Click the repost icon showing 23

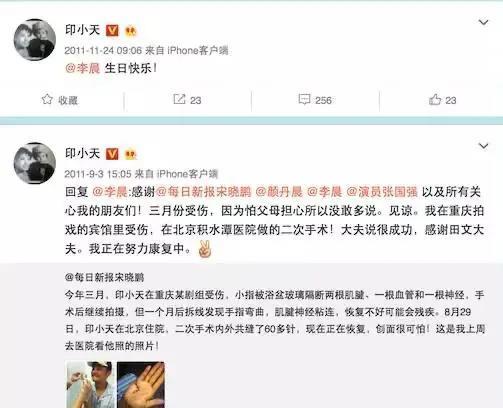coord(179,99)
